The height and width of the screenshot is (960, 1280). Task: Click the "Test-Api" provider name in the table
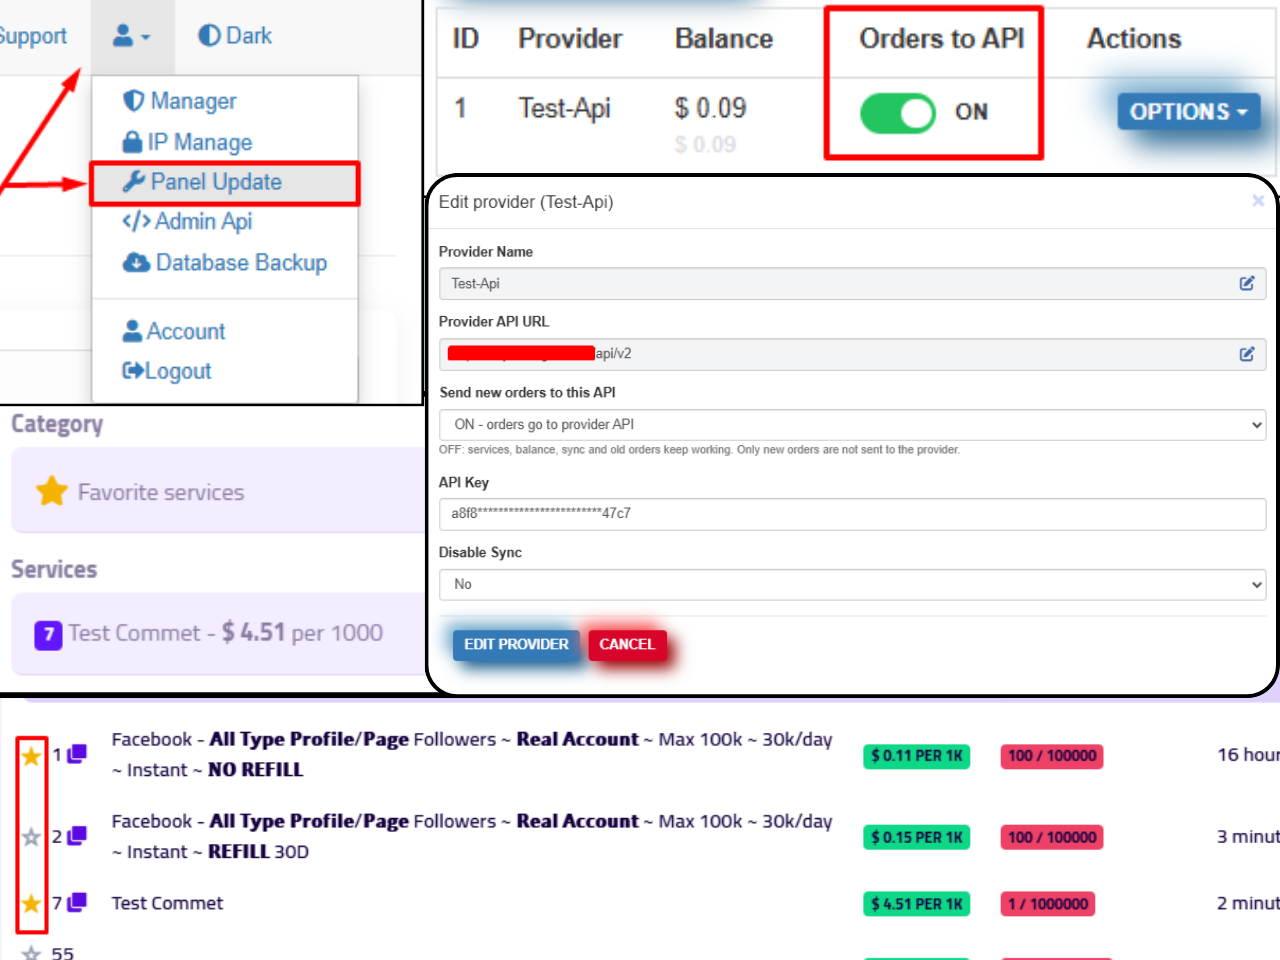click(x=564, y=108)
